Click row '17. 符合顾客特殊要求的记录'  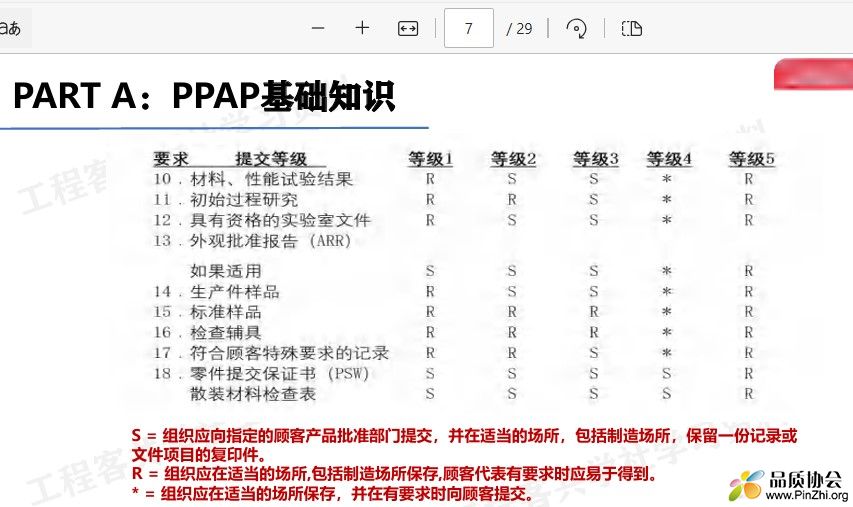271,353
